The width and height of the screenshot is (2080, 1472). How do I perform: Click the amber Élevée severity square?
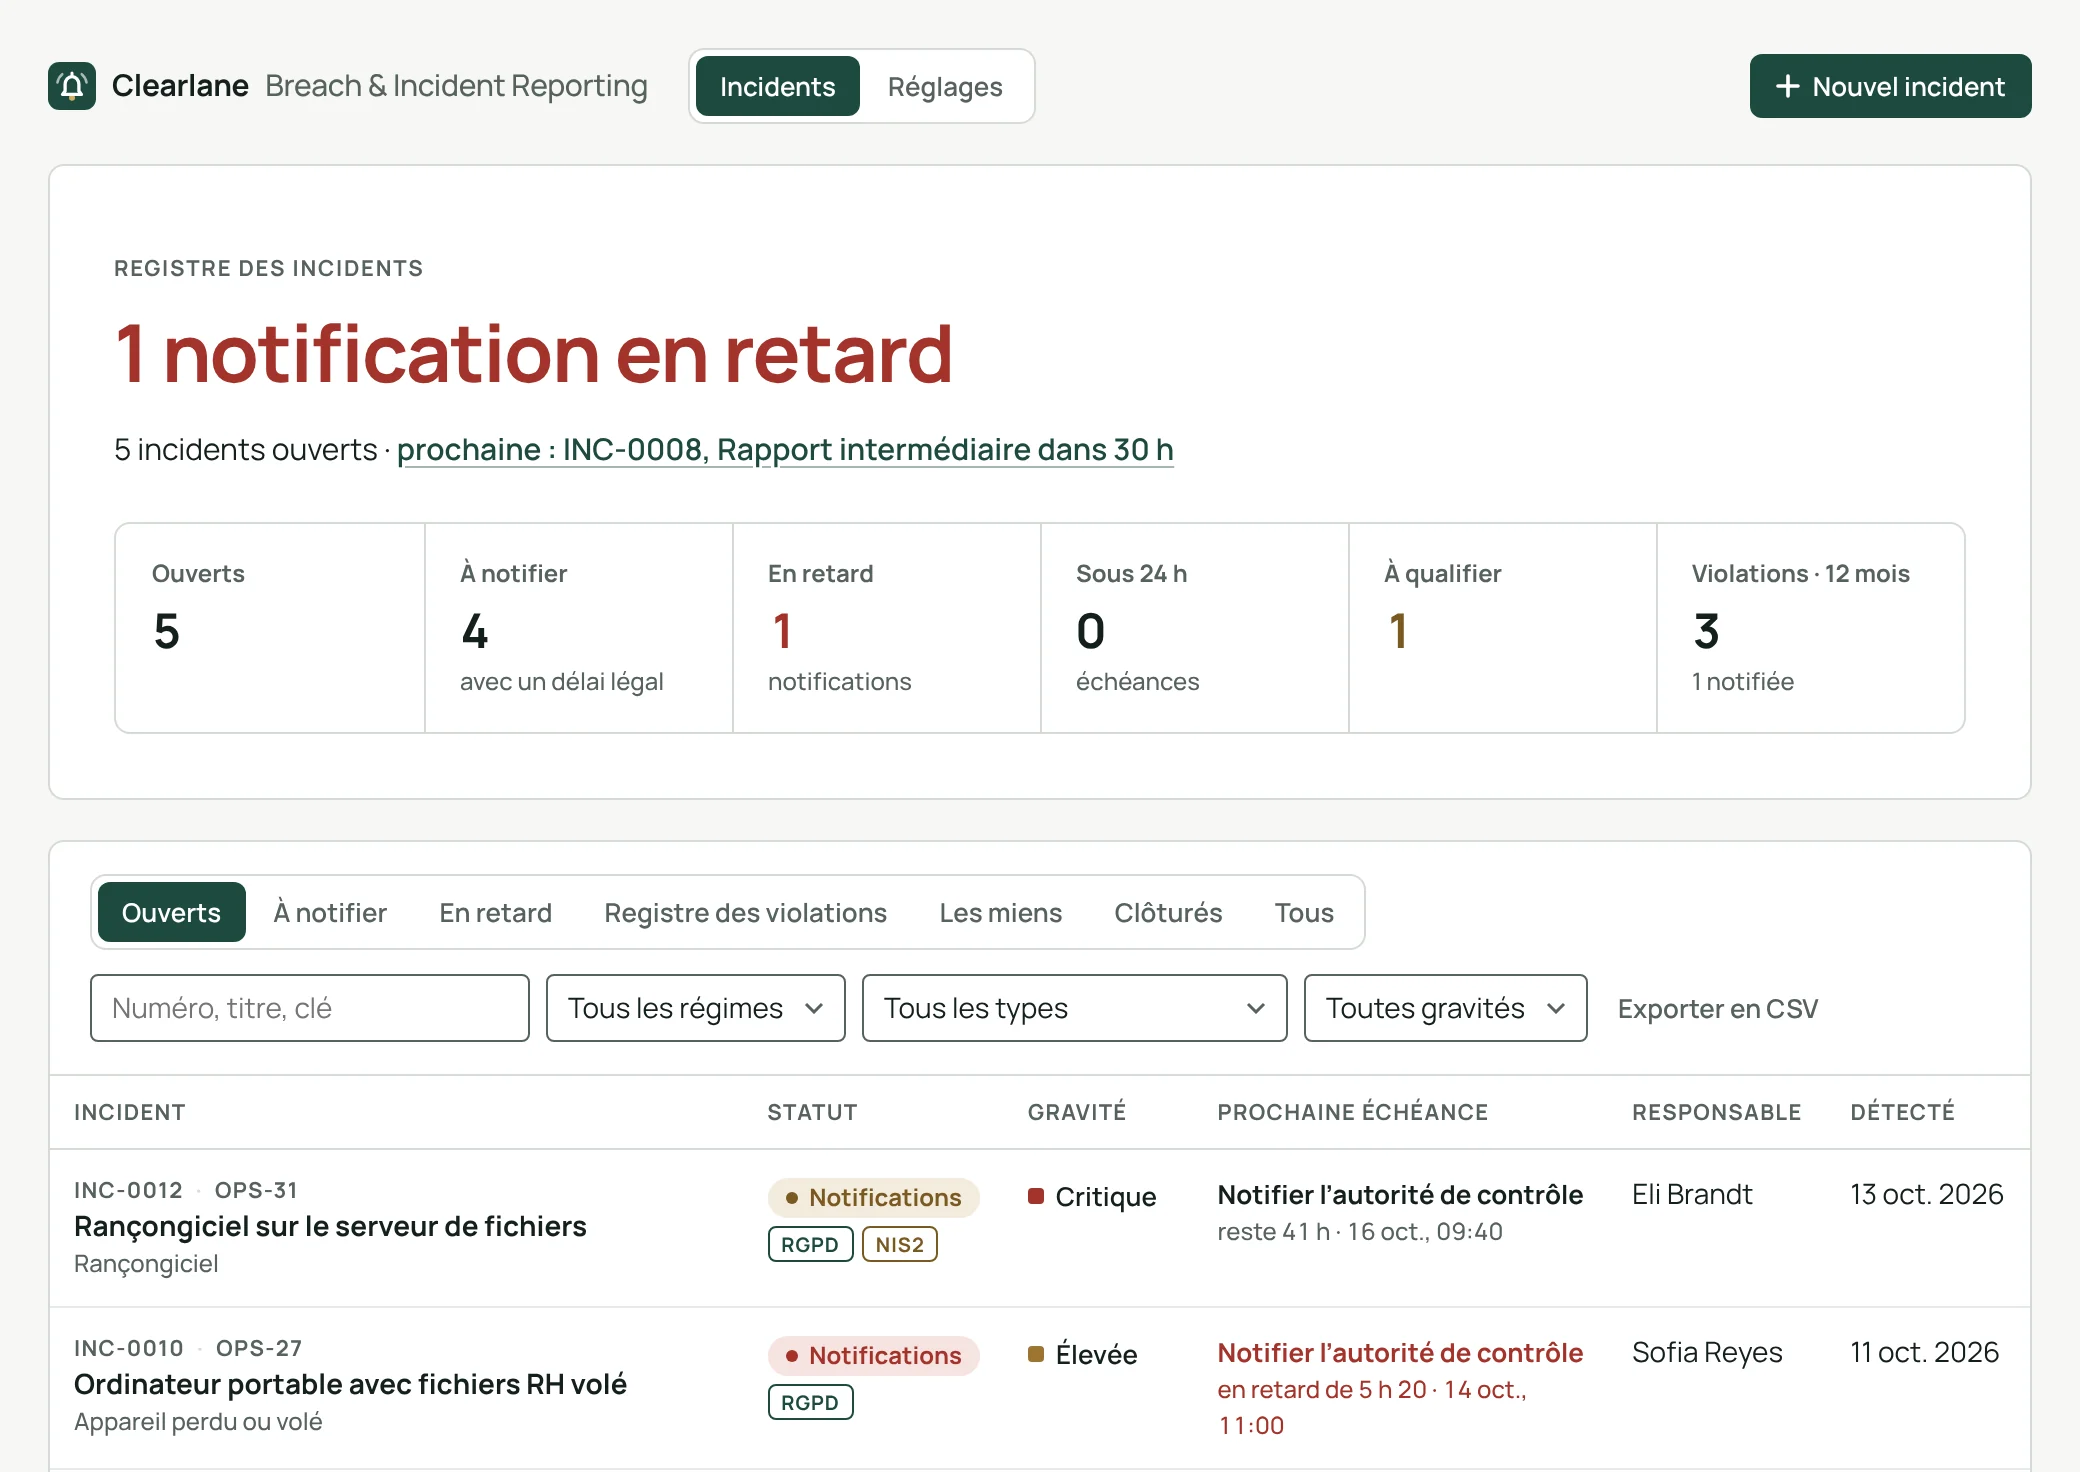[1036, 1354]
